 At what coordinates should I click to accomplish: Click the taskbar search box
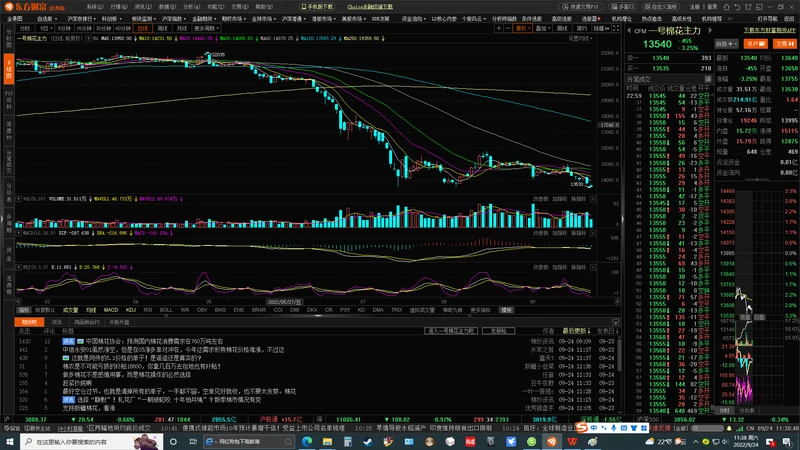pyautogui.click(x=92, y=441)
